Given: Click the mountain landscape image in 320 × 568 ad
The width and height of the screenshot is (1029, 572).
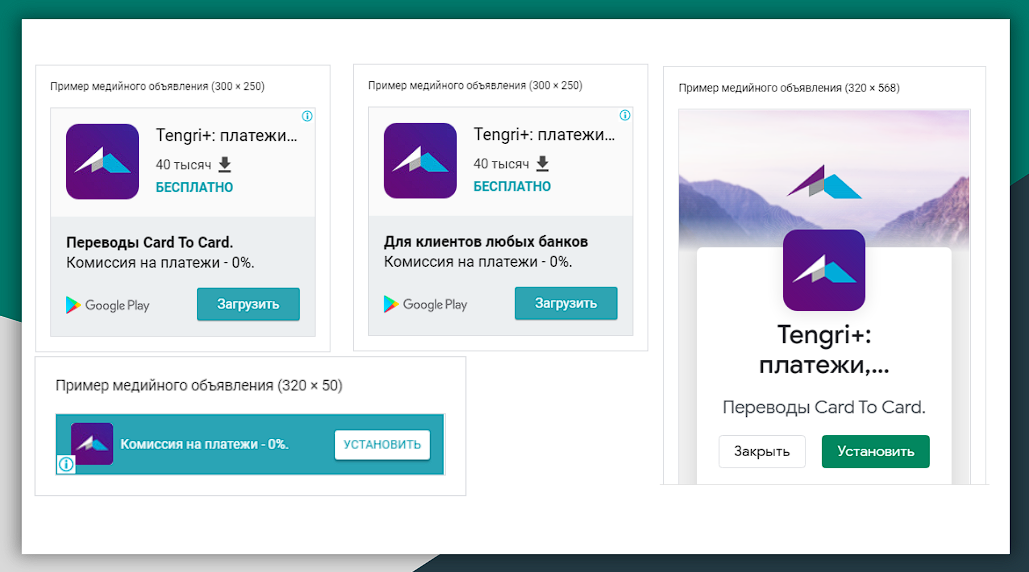Looking at the screenshot, I should (x=824, y=179).
